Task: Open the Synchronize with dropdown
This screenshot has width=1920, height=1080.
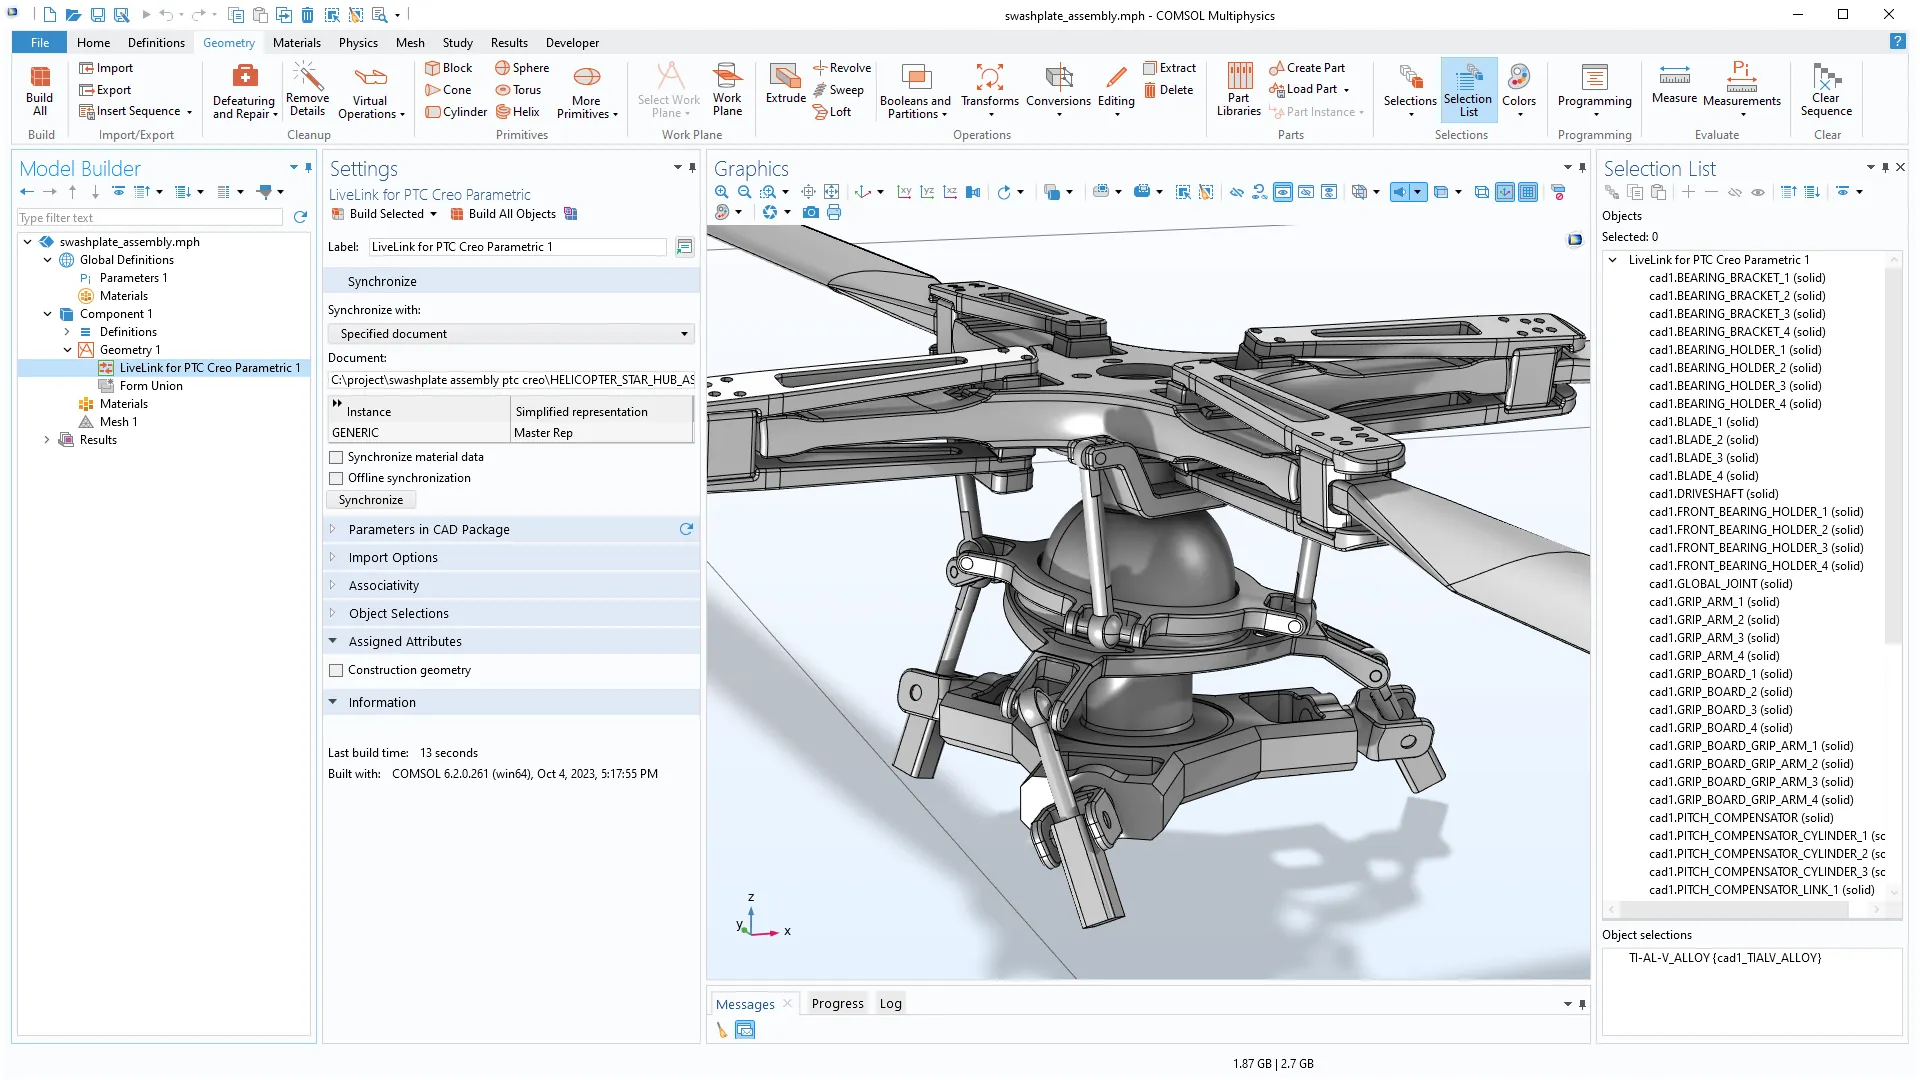Action: pos(511,334)
